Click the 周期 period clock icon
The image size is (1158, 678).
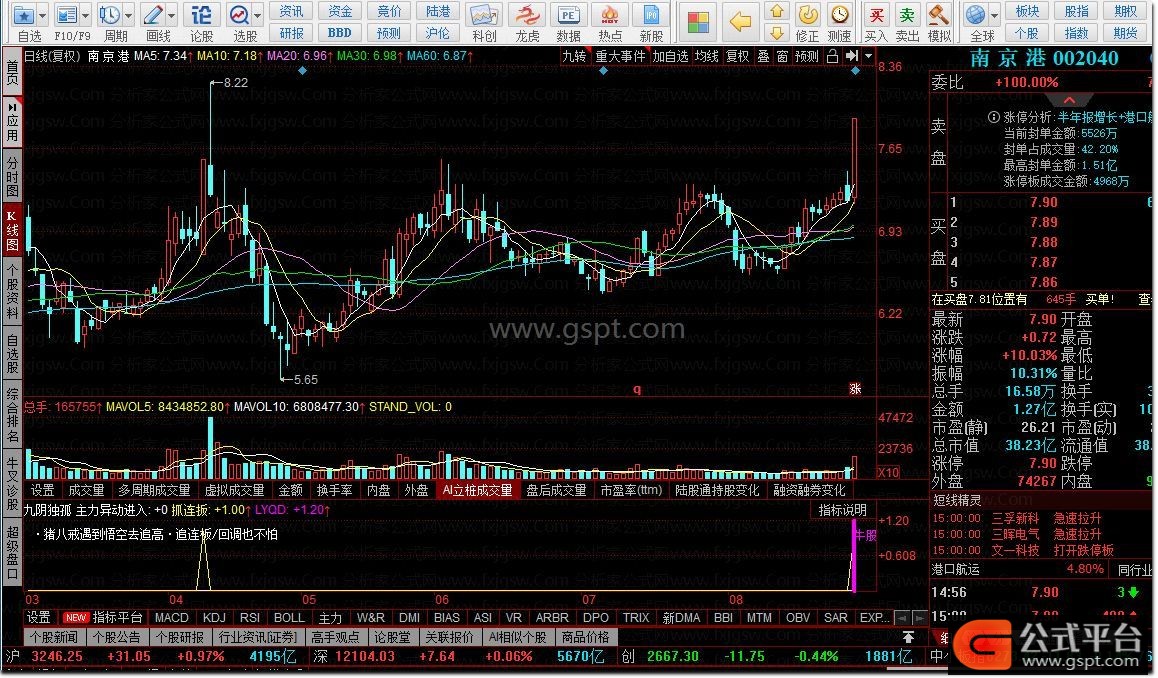(x=110, y=15)
